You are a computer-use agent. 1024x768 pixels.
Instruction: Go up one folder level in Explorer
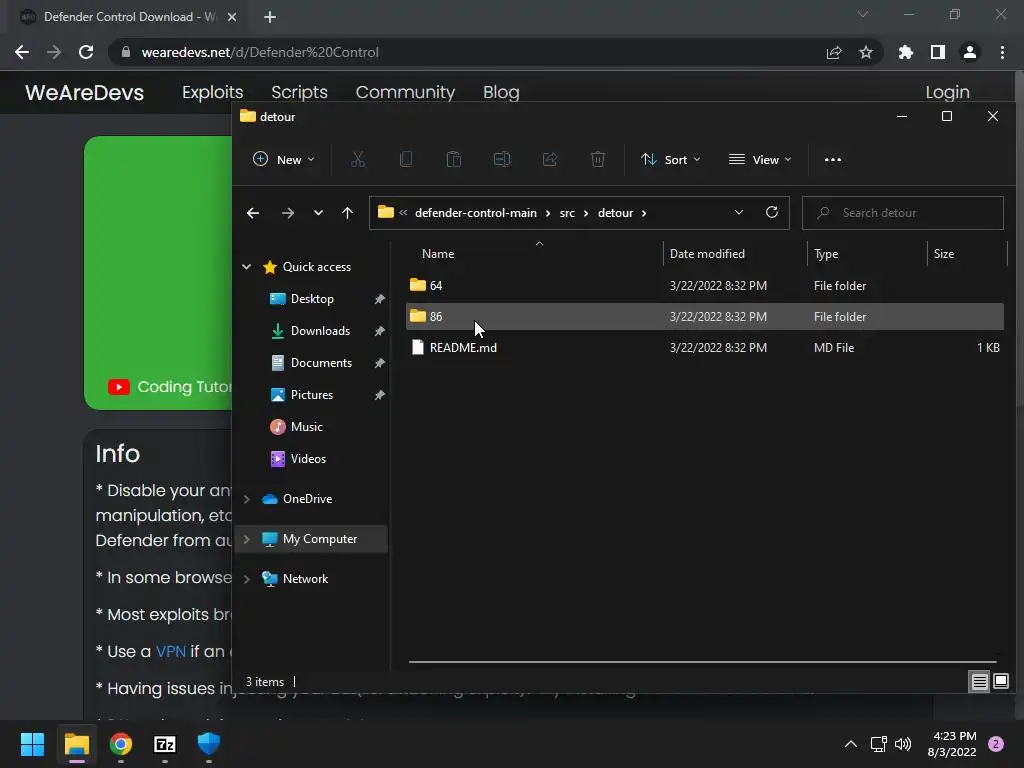347,213
